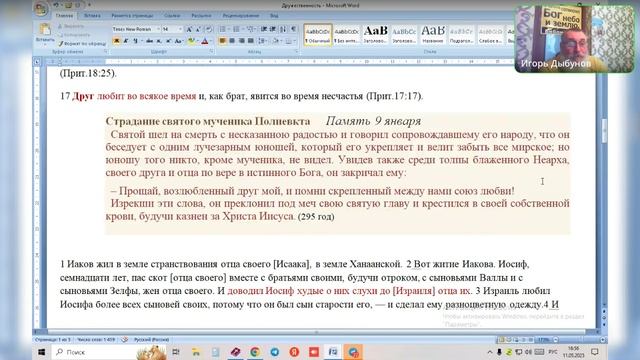Toggle the bulleted list
640x360 pixels.
pos(222,29)
